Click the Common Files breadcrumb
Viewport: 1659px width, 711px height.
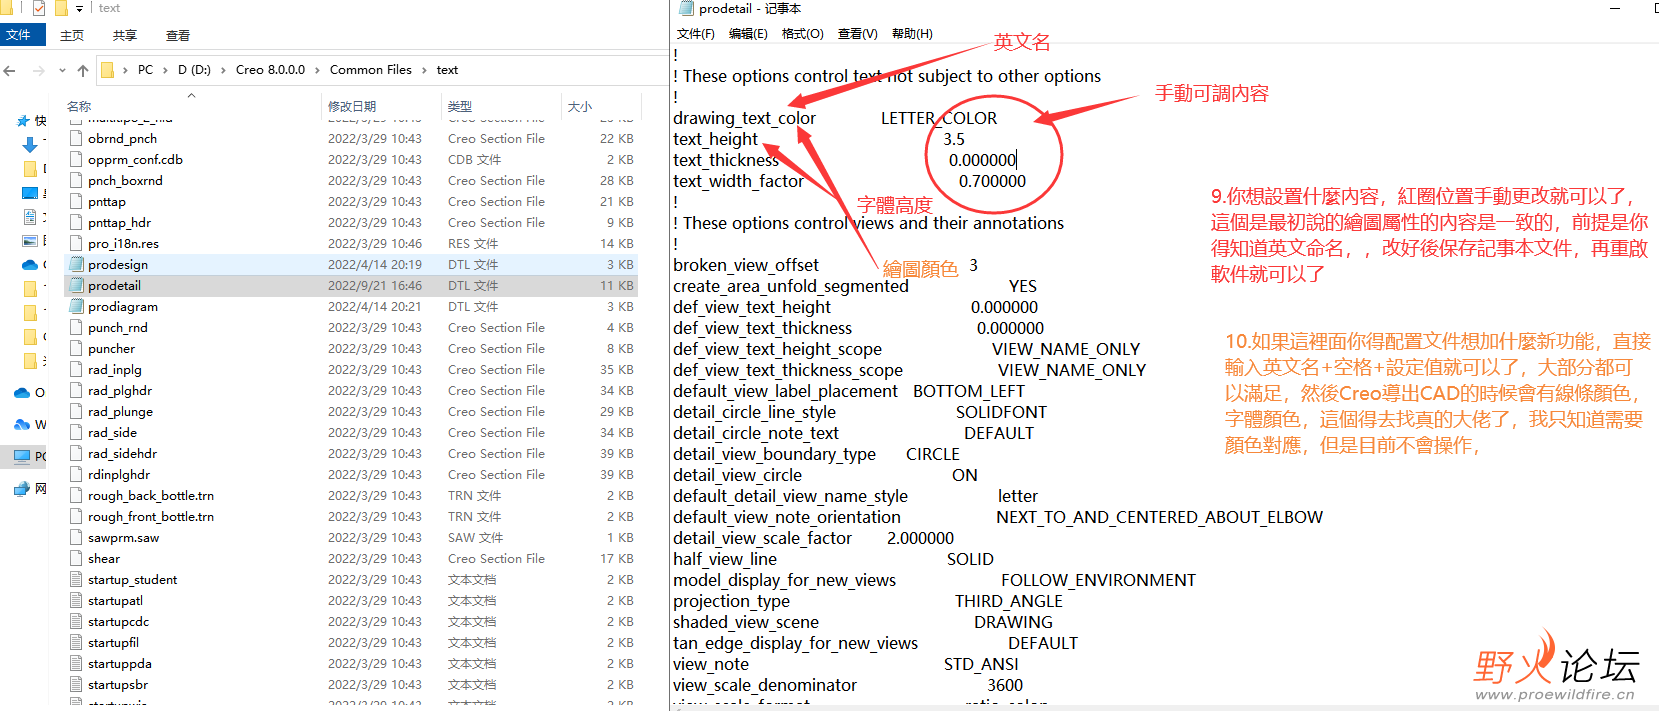coord(371,70)
